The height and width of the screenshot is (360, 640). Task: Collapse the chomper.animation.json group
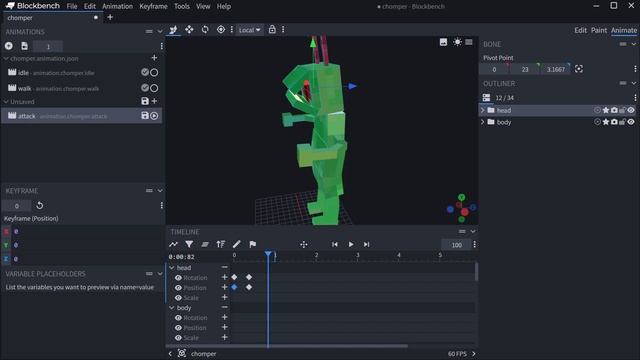point(6,59)
